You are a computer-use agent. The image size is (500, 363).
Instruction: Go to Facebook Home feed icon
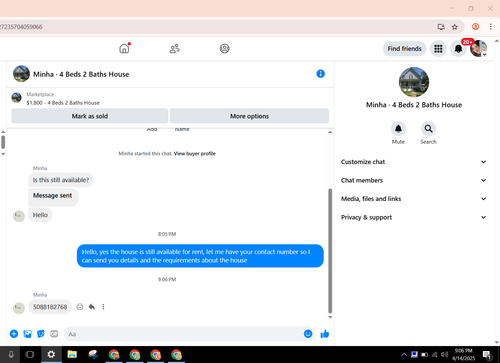(124, 49)
